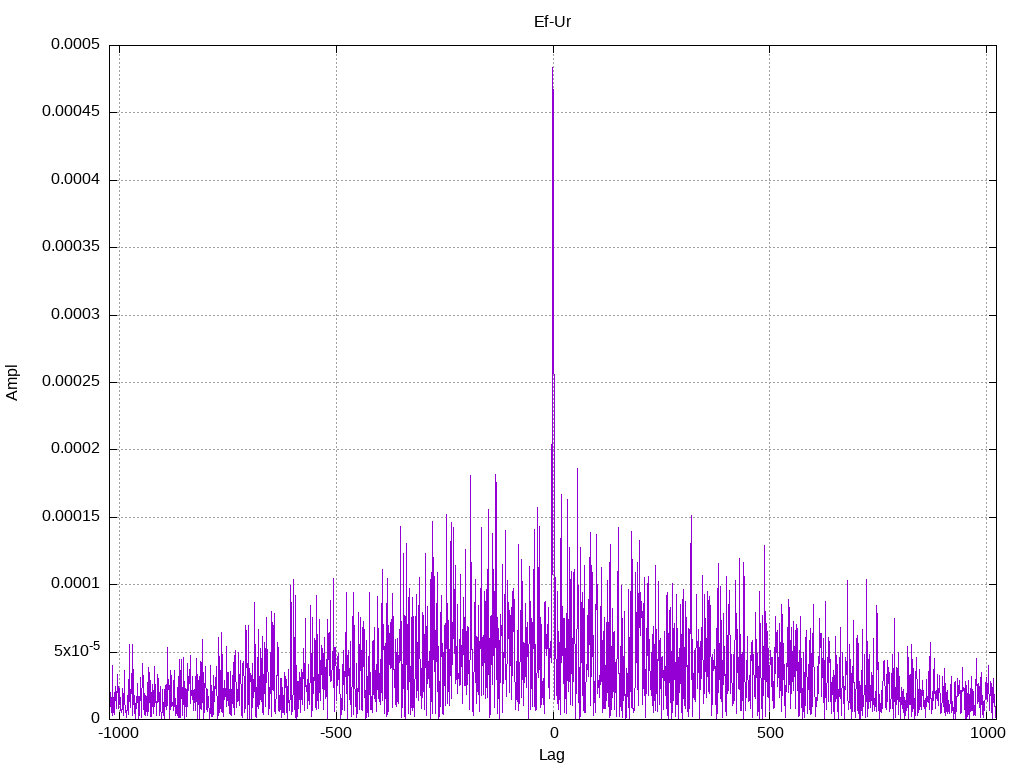Click y-axis tick label 0.00045
The height and width of the screenshot is (768, 1024).
point(71,112)
